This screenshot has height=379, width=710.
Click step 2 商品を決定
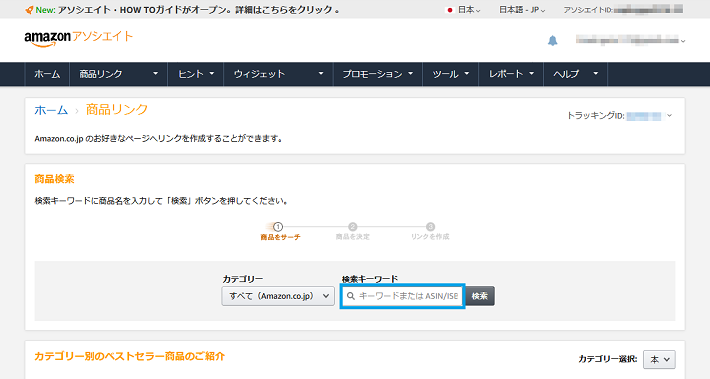353,231
